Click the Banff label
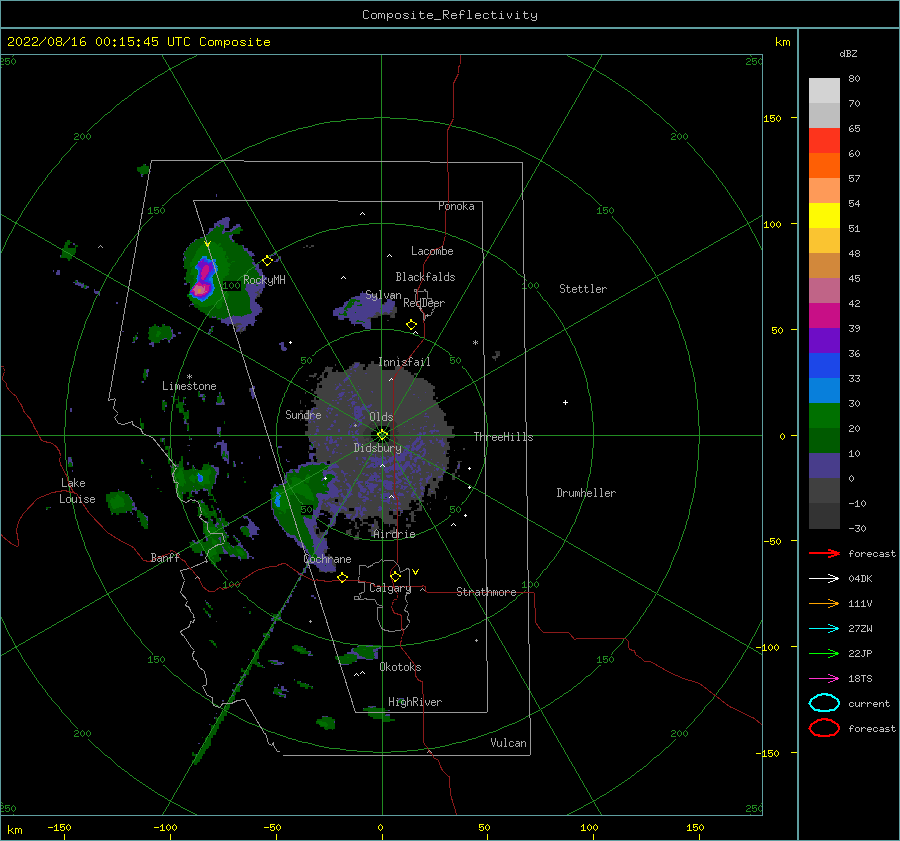900x841 pixels. 165,558
